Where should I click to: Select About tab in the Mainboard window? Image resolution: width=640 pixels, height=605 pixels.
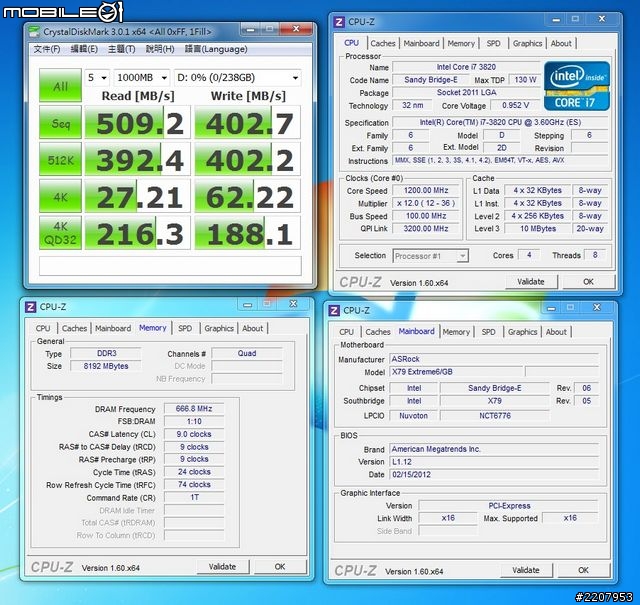[x=556, y=332]
